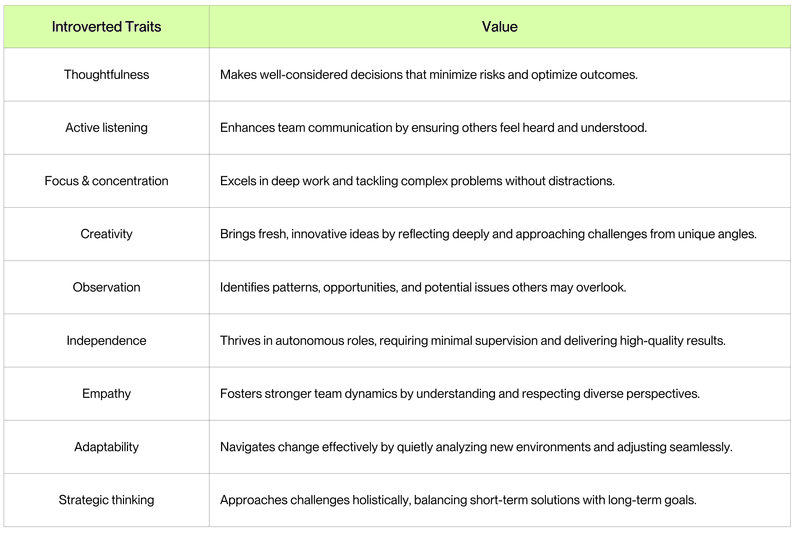Select the text on enhancing team communication

(x=434, y=128)
